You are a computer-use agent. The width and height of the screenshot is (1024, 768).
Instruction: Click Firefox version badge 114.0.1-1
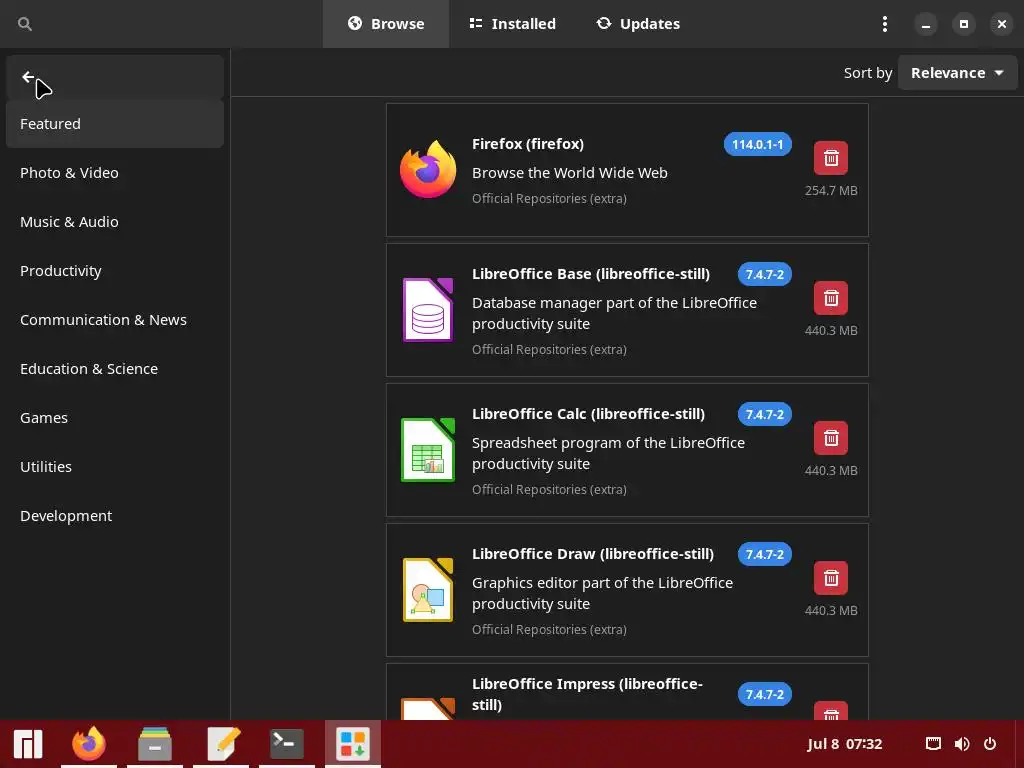[x=758, y=144]
